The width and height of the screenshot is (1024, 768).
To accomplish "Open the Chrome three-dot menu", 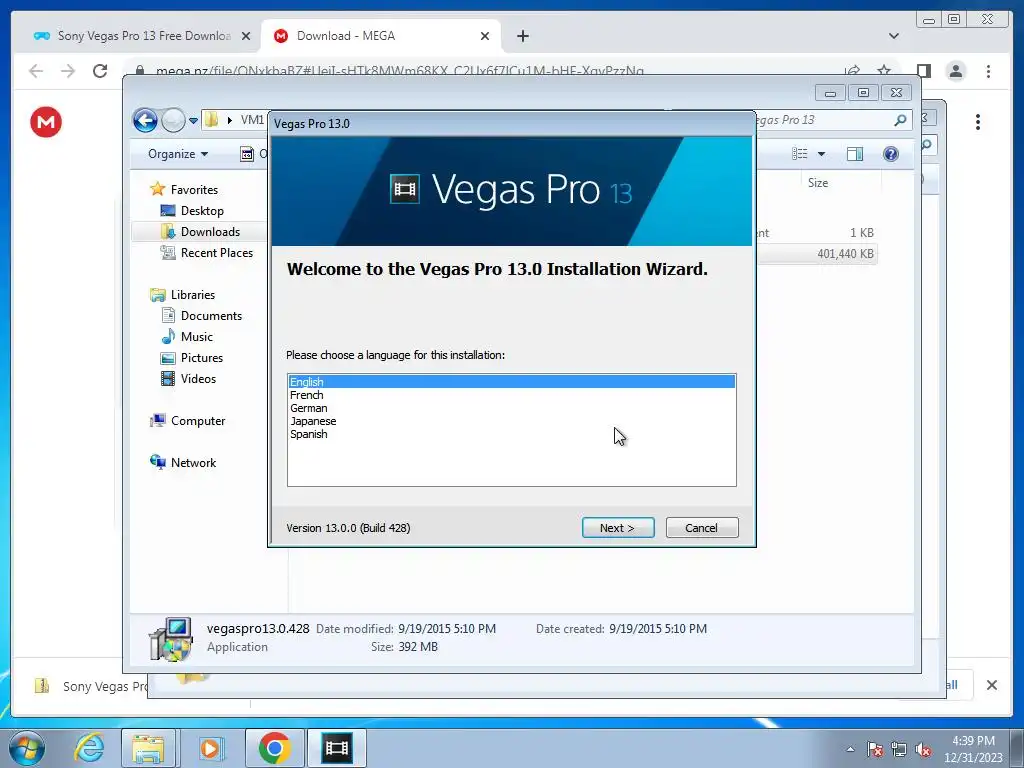I will point(988,71).
